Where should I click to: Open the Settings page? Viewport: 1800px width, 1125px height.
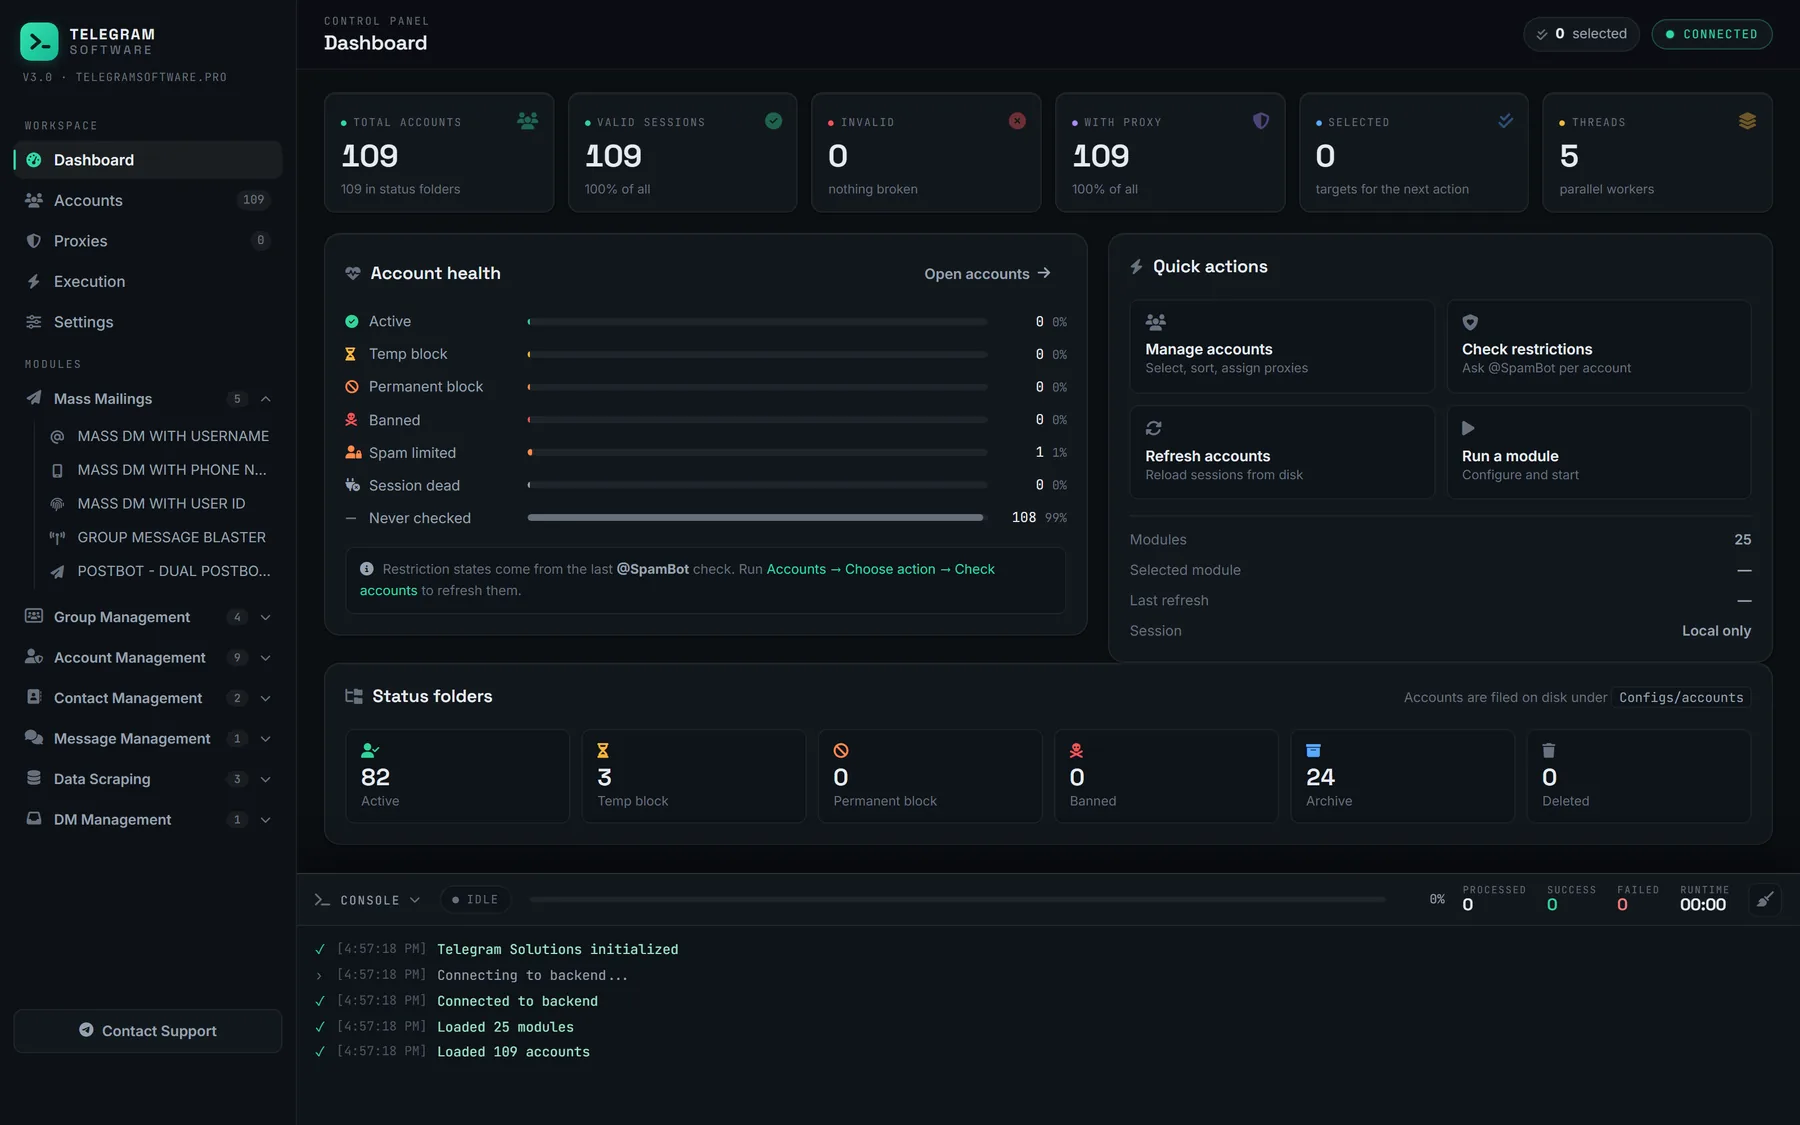point(148,322)
